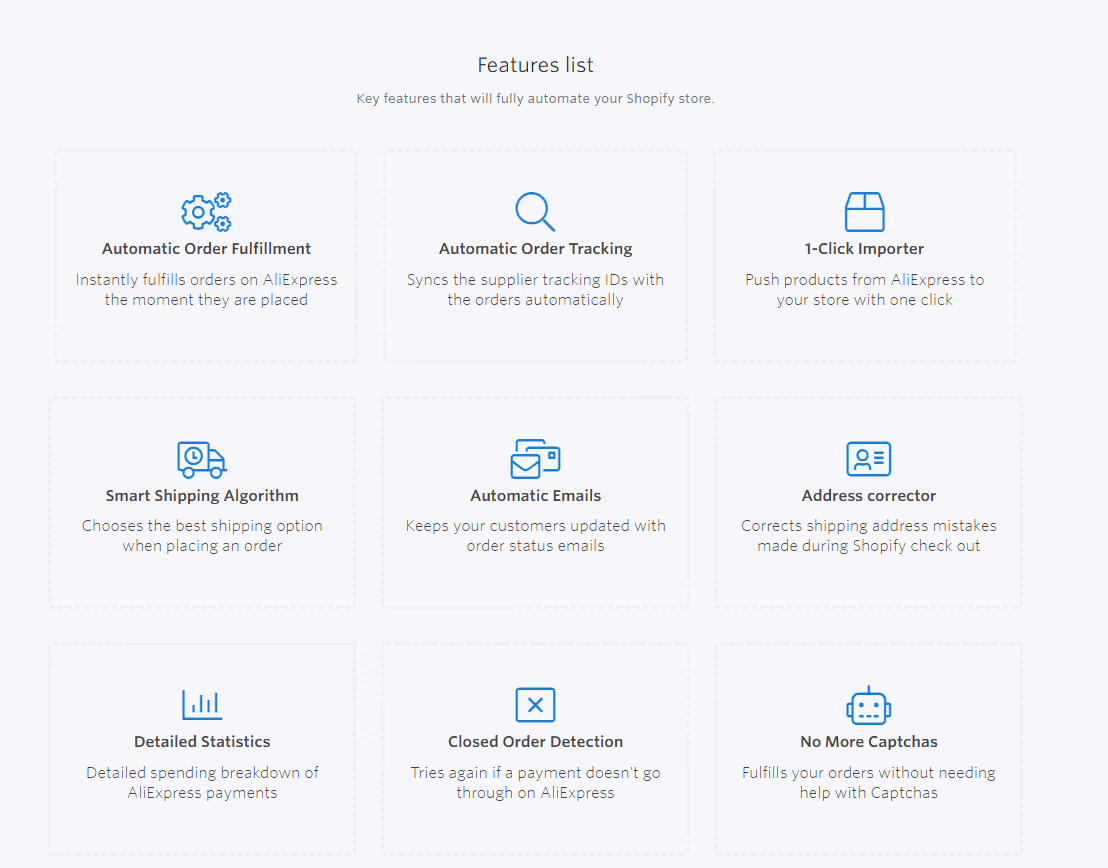Click the Automatic Order Fulfillment gears icon

[x=206, y=211]
